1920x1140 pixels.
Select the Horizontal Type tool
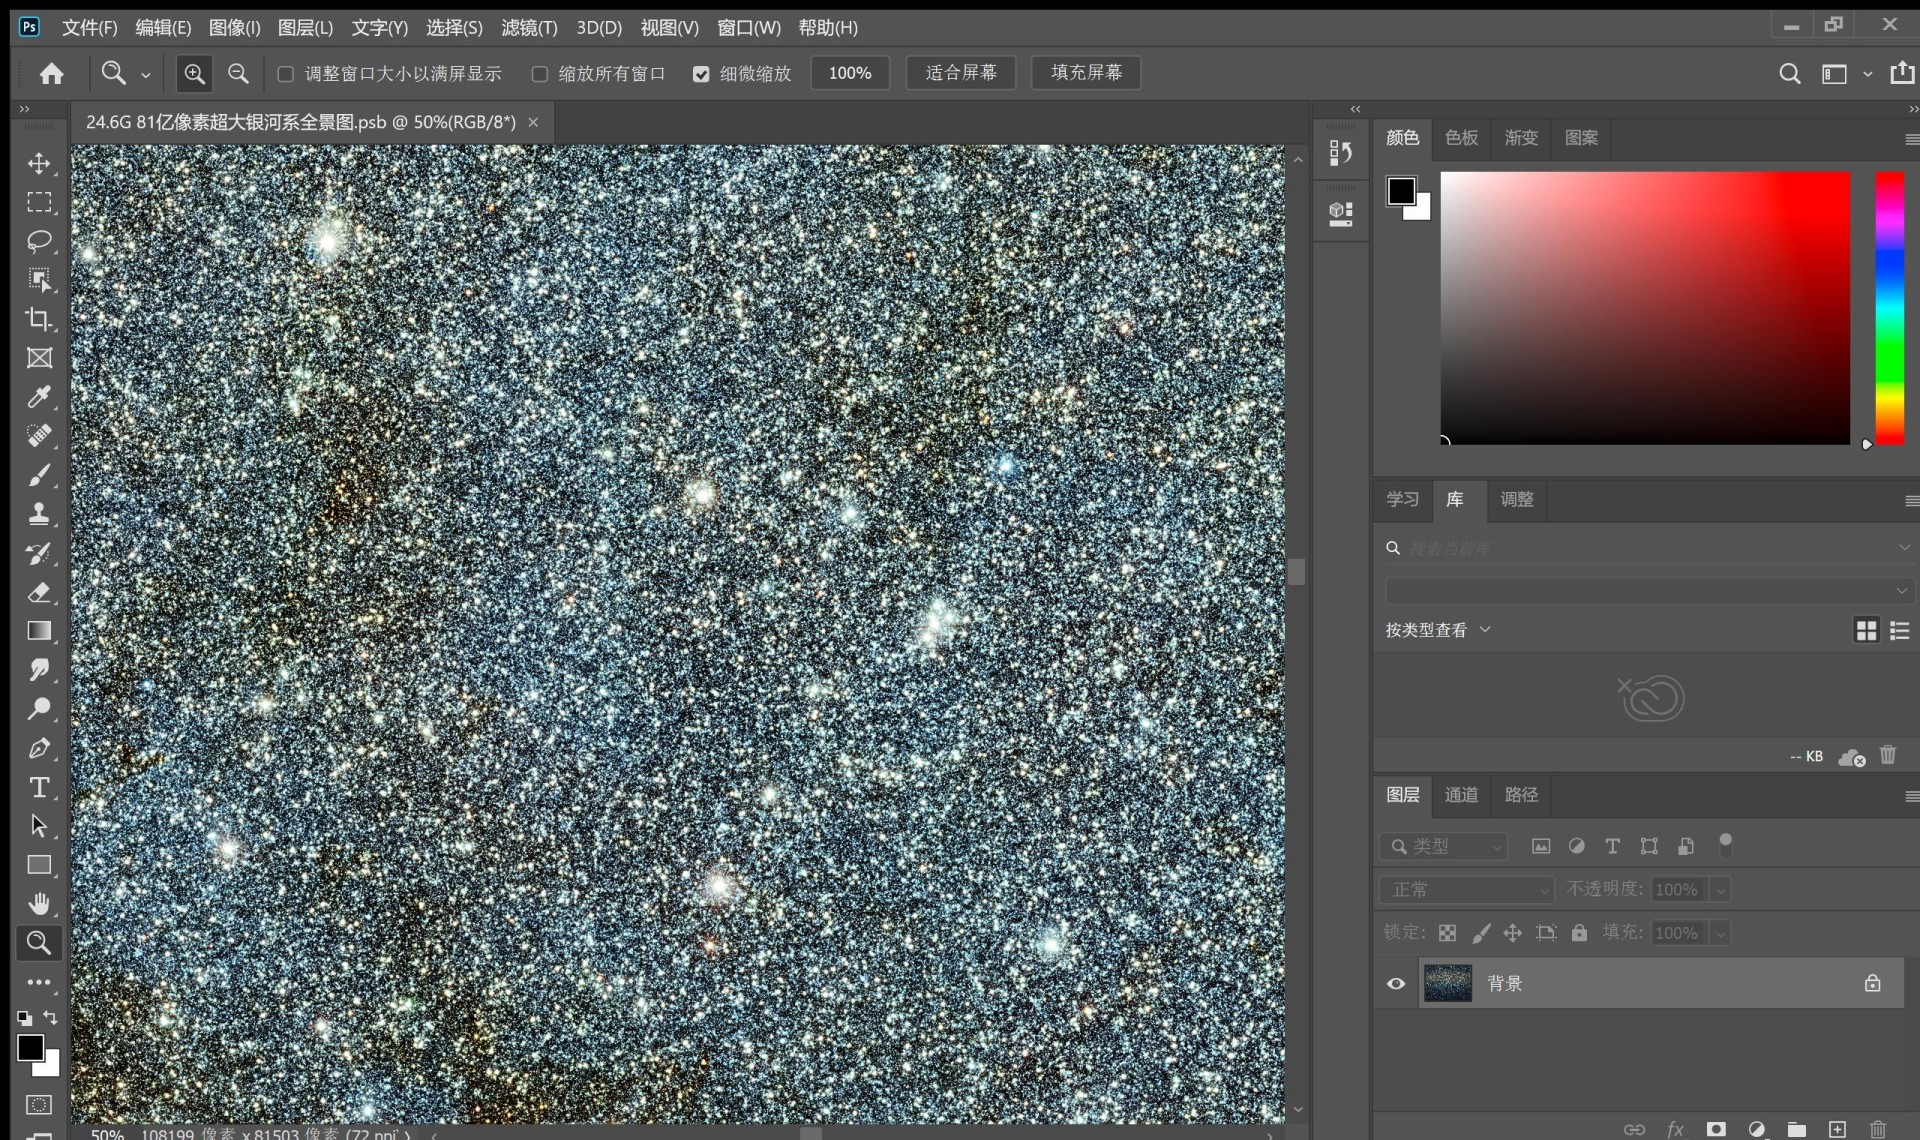click(x=39, y=787)
